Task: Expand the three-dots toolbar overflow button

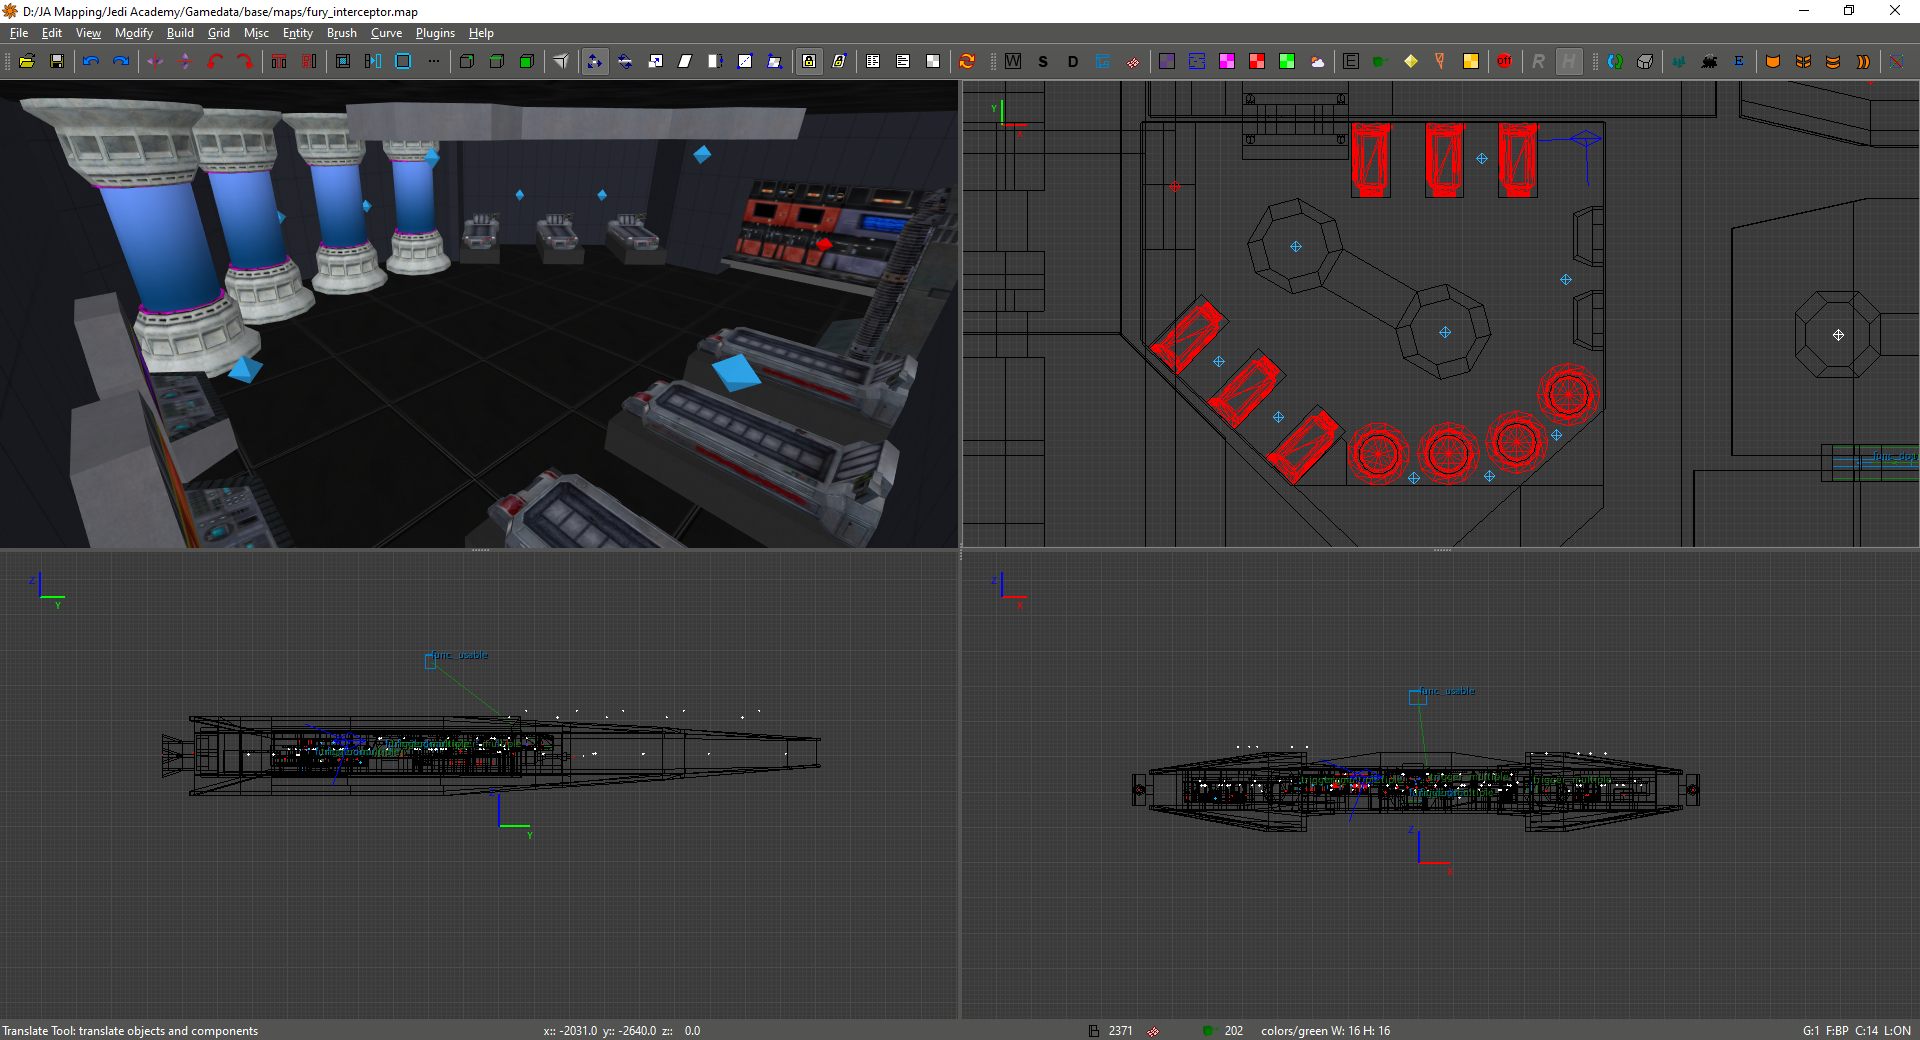Action: [433, 61]
